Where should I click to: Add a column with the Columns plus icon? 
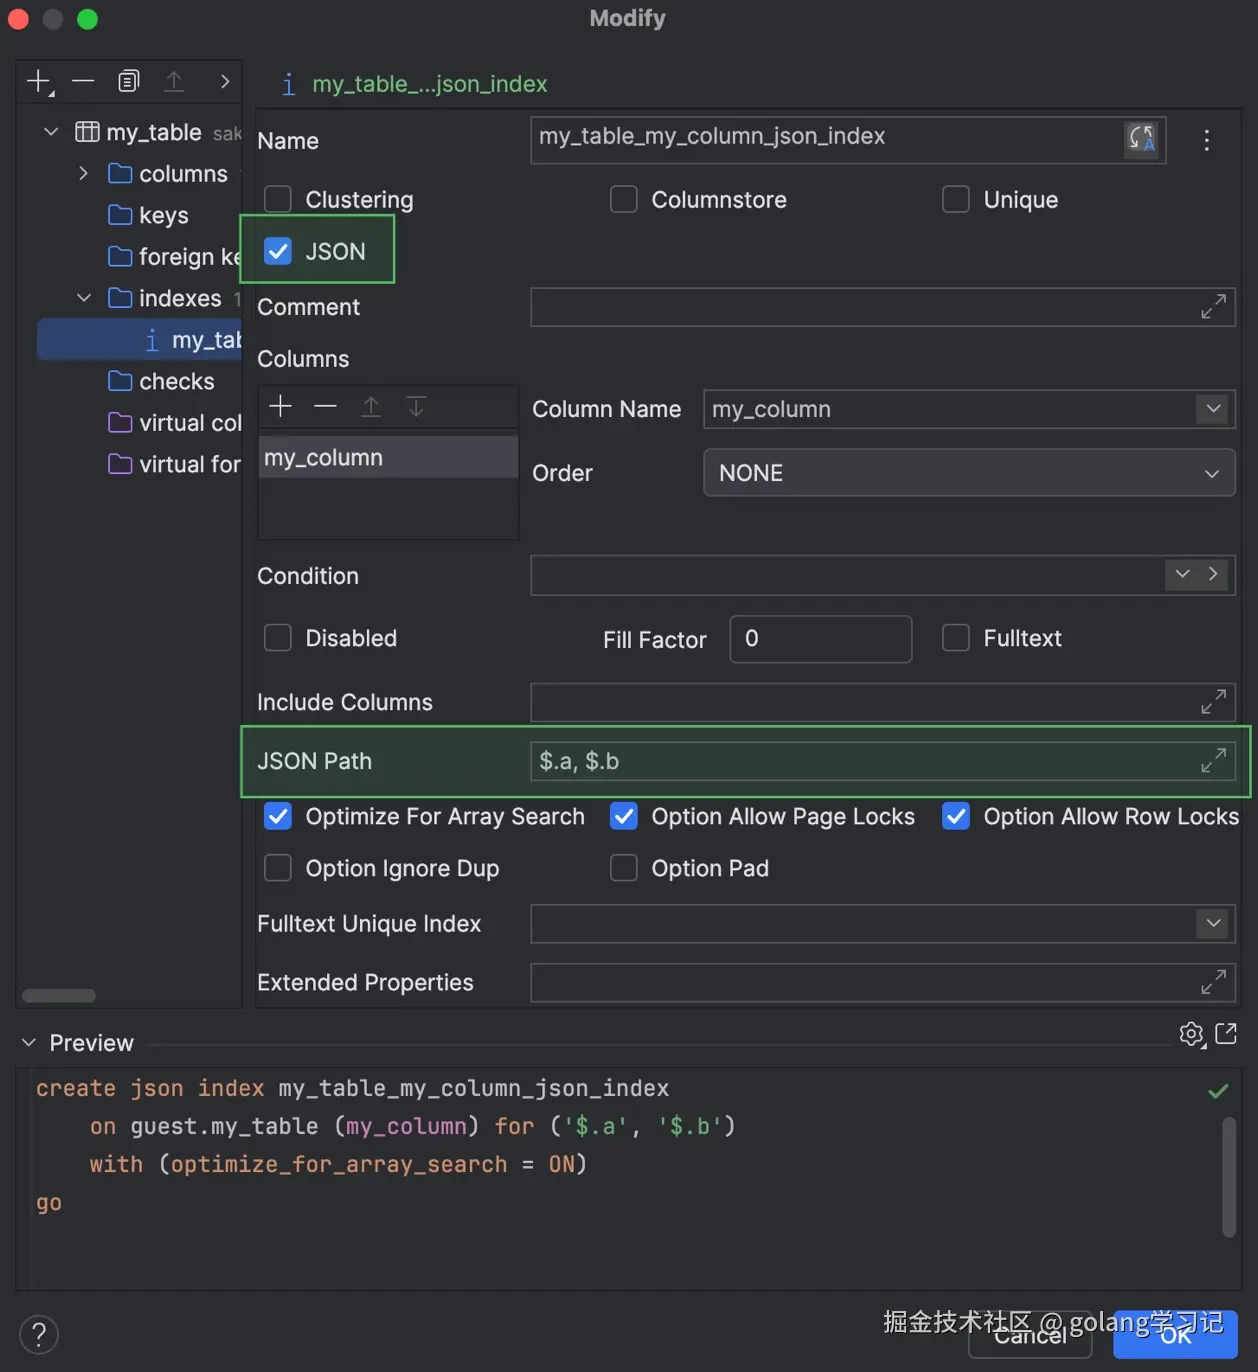[x=281, y=406]
